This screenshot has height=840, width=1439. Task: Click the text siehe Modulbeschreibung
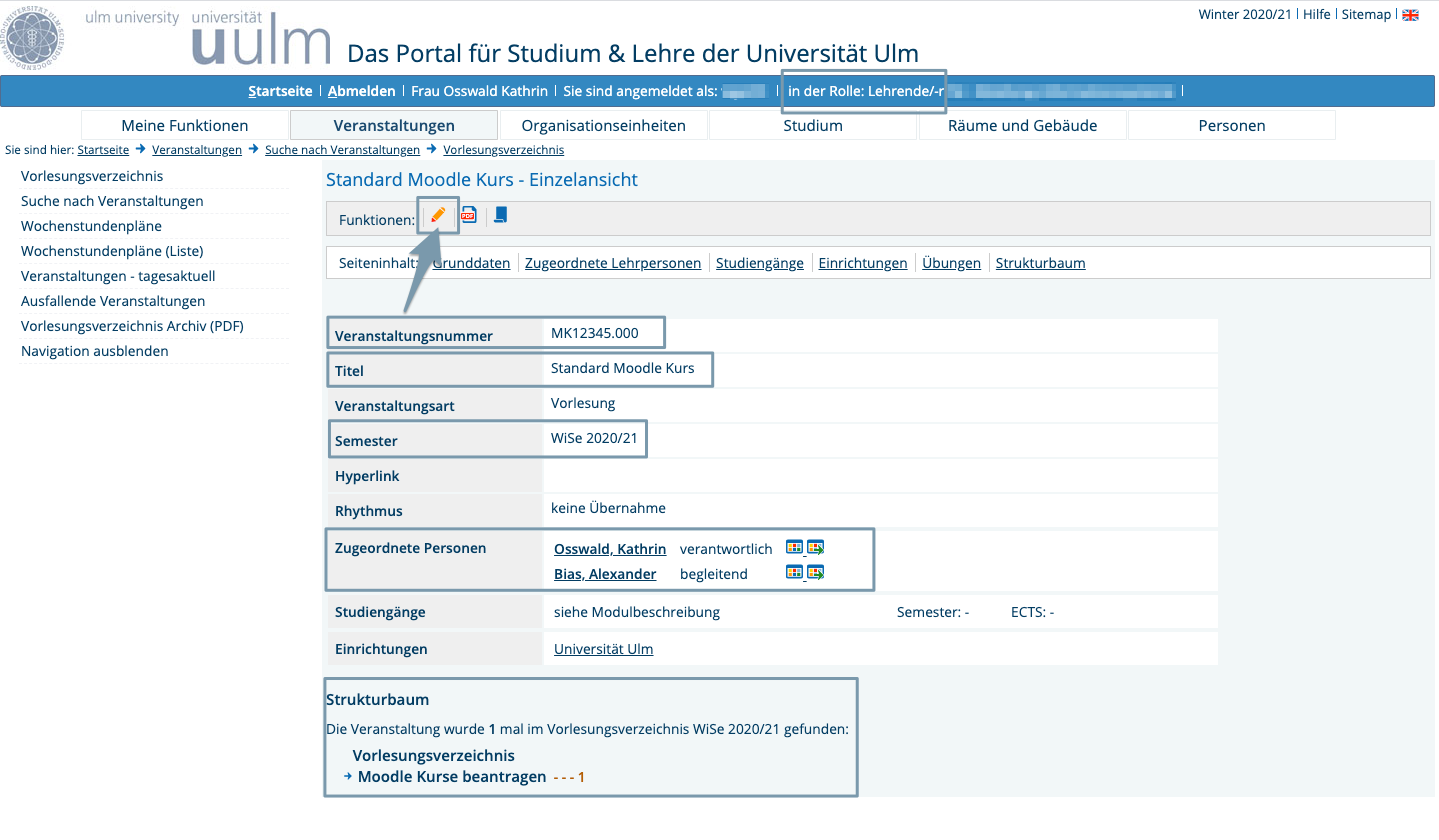(x=637, y=612)
